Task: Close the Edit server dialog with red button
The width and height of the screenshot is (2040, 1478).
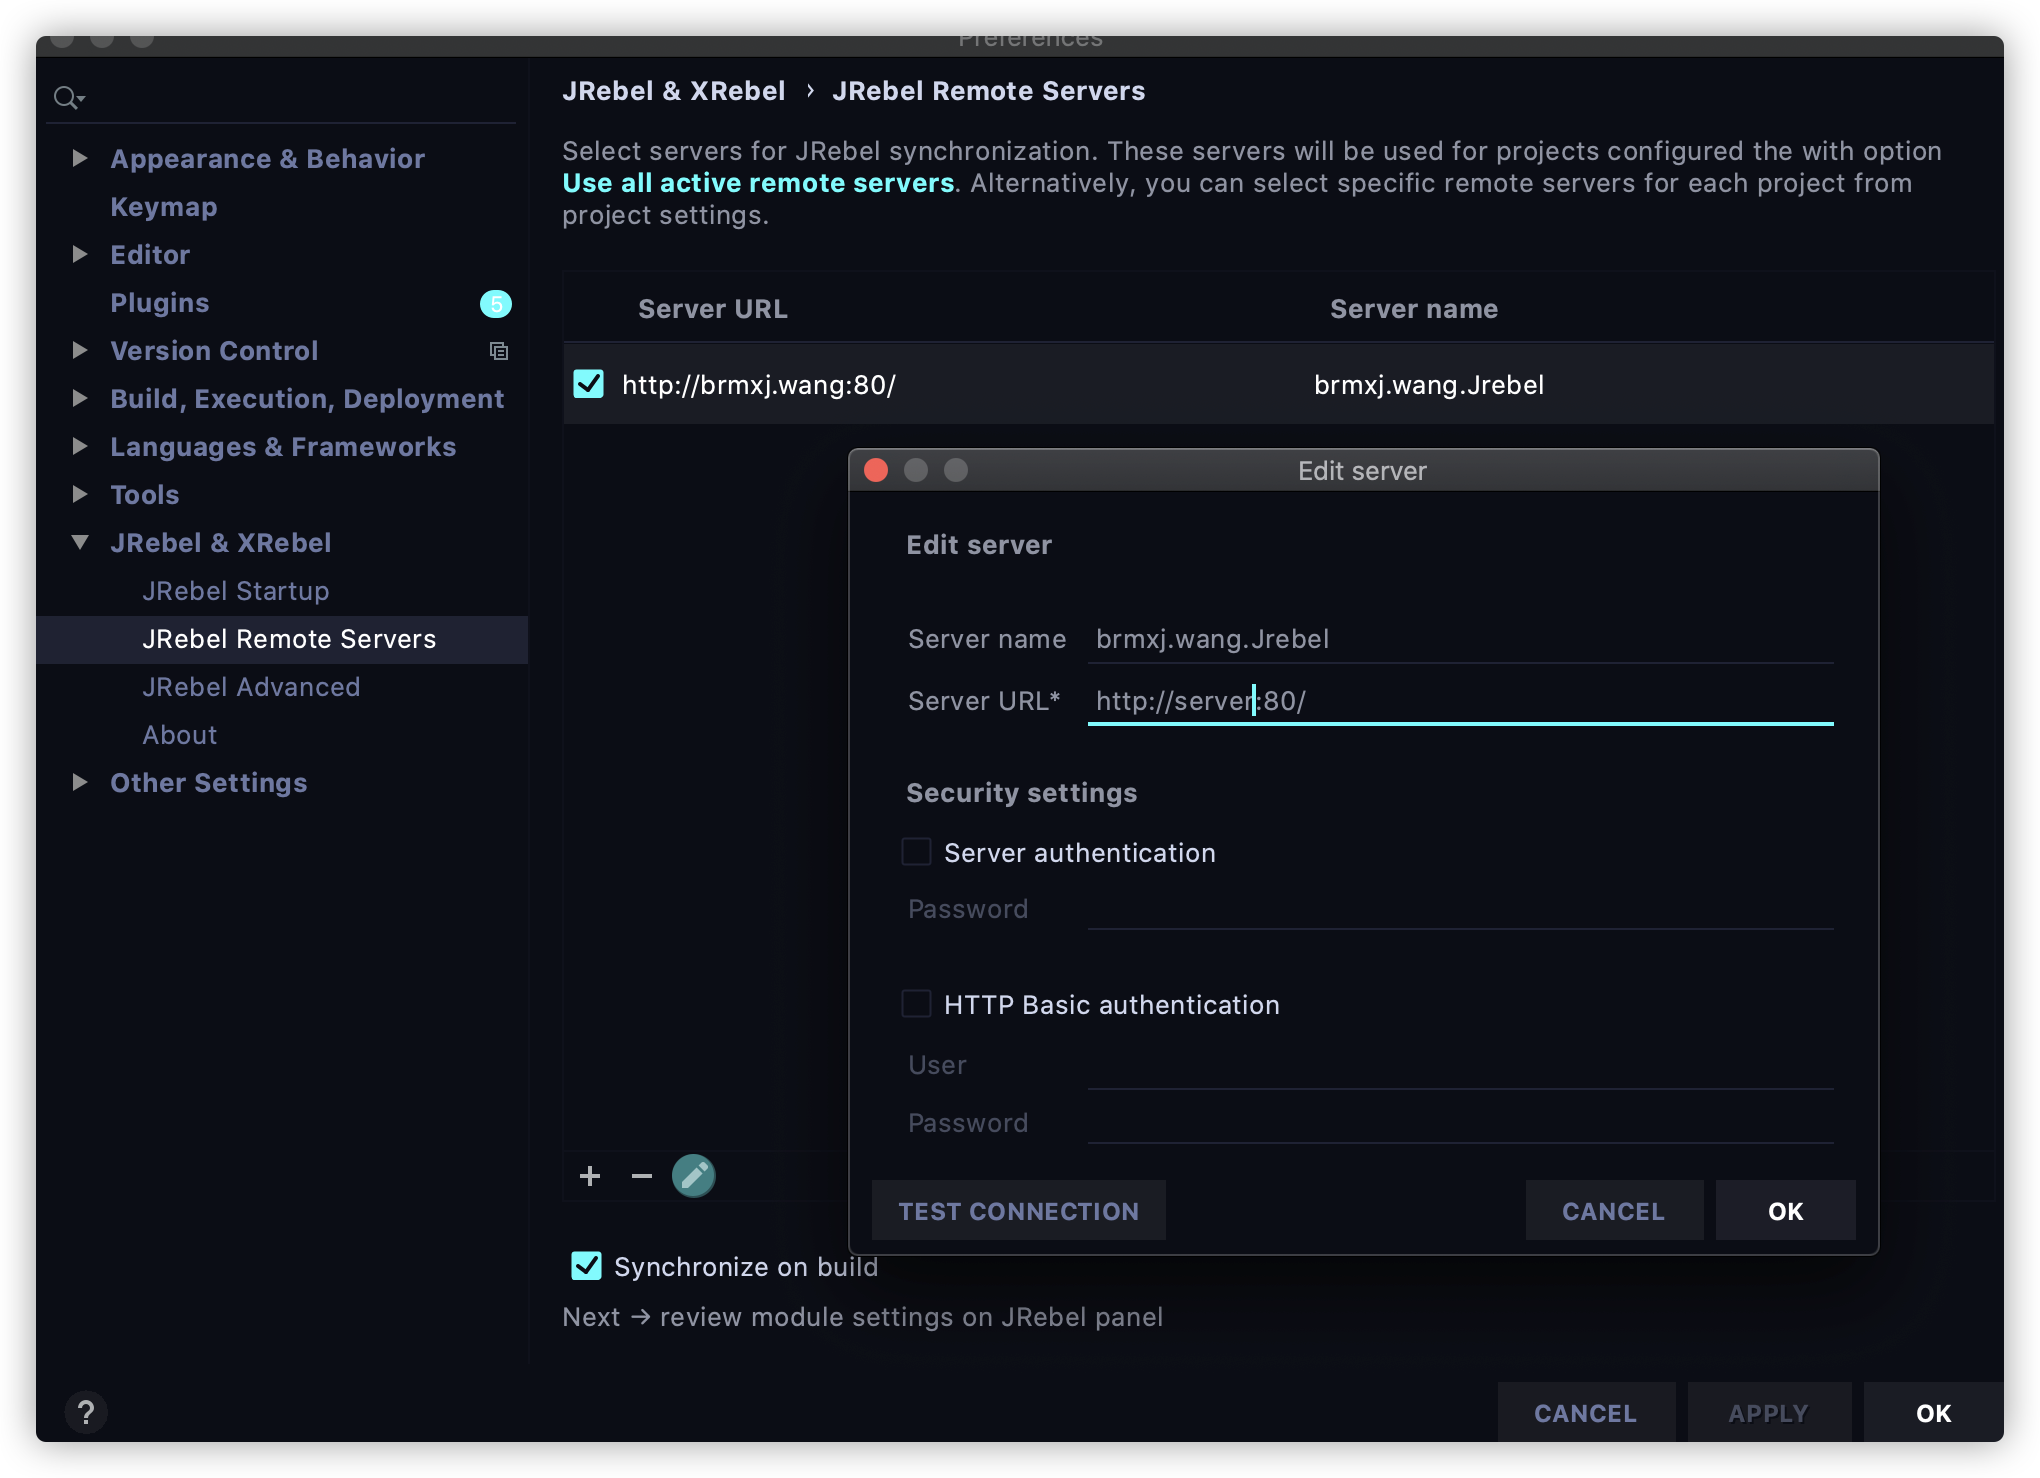Action: [x=876, y=470]
